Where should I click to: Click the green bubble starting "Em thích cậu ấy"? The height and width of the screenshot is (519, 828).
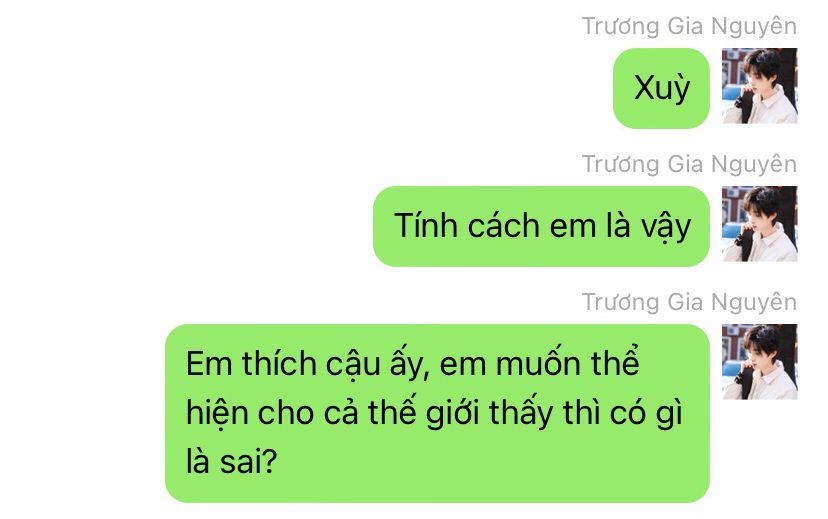(437, 413)
